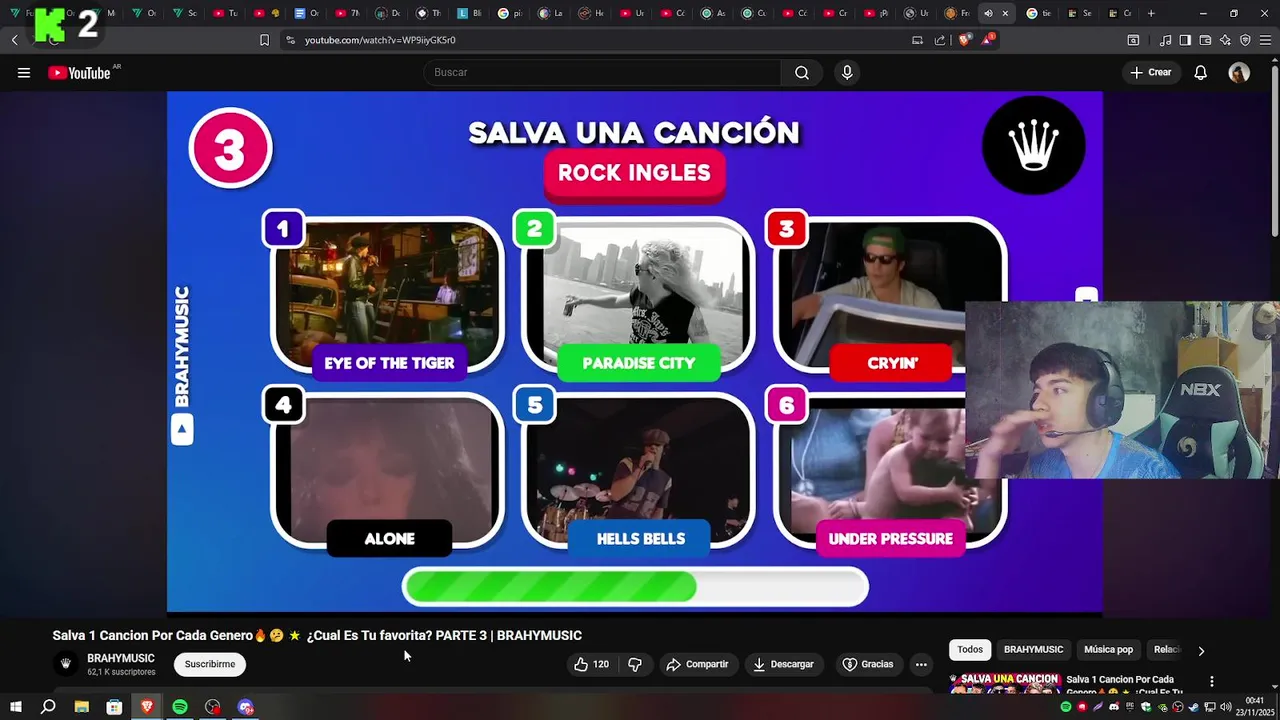Open BRAHYMUSIC channel name link
1280x720 pixels.
pyautogui.click(x=121, y=658)
